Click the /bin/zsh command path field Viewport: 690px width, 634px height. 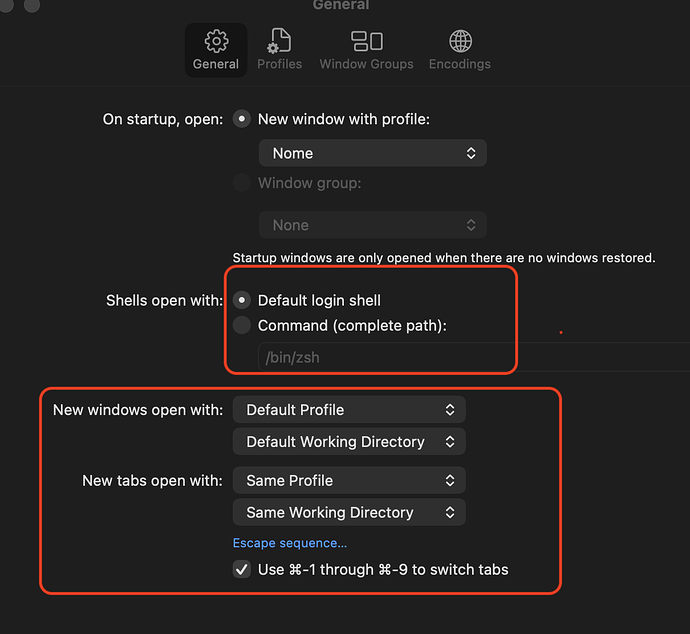click(x=470, y=357)
